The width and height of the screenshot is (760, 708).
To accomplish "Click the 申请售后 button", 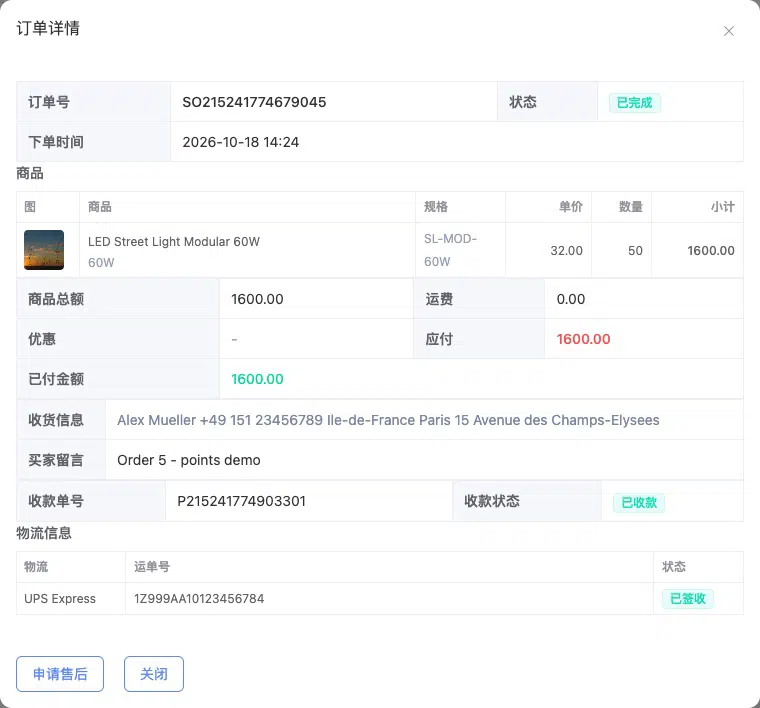I will [x=60, y=674].
